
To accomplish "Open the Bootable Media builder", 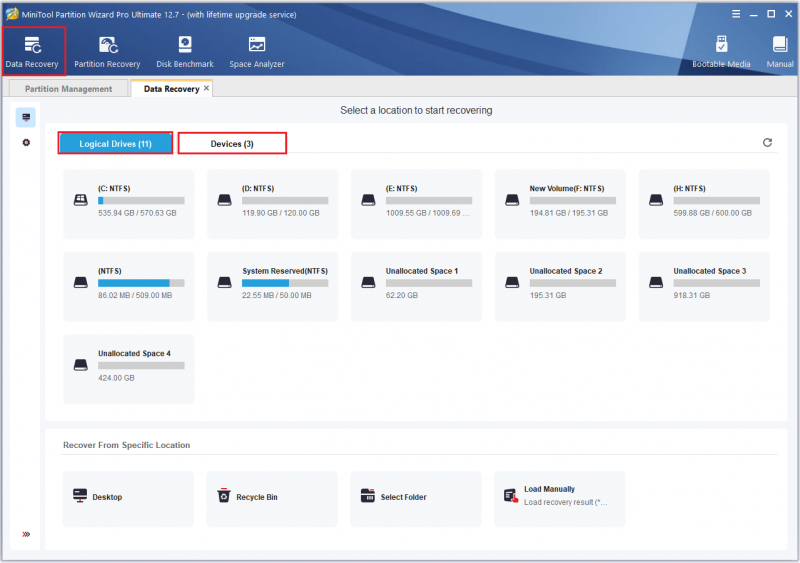I will [x=721, y=52].
